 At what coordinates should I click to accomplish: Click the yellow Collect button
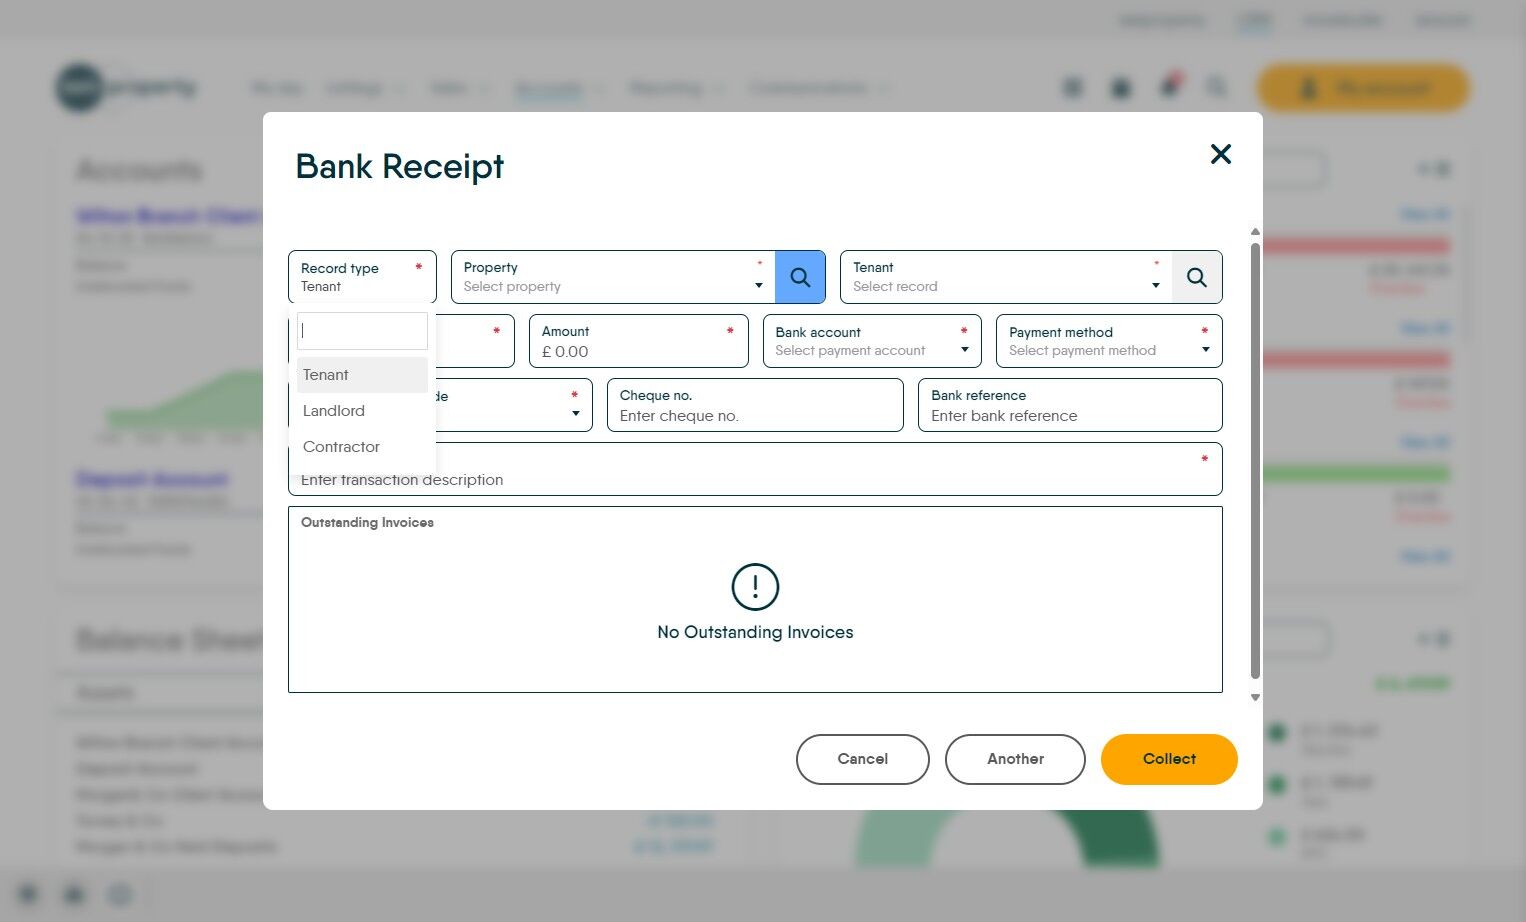pos(1168,759)
